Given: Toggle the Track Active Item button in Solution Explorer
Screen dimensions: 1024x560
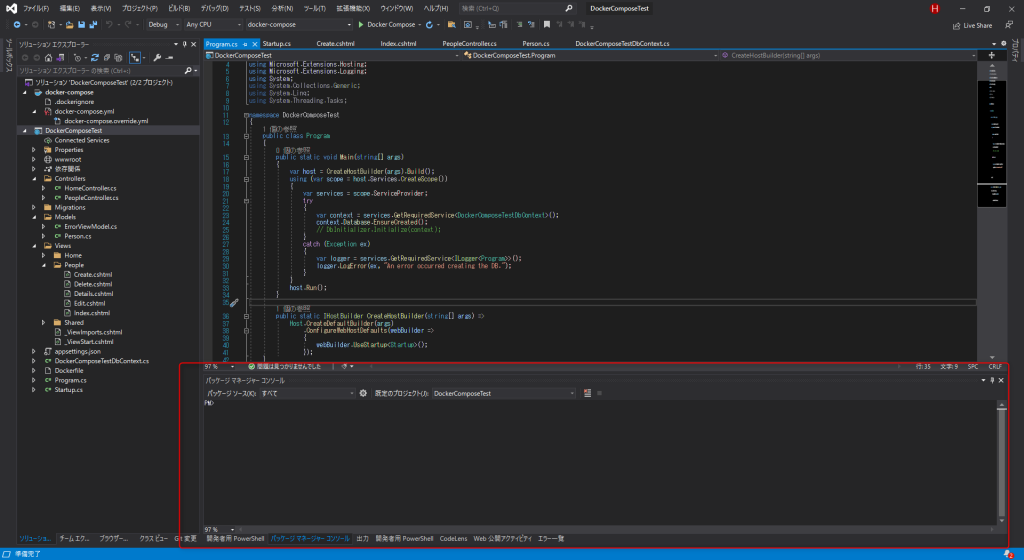Looking at the screenshot, I should (135, 57).
